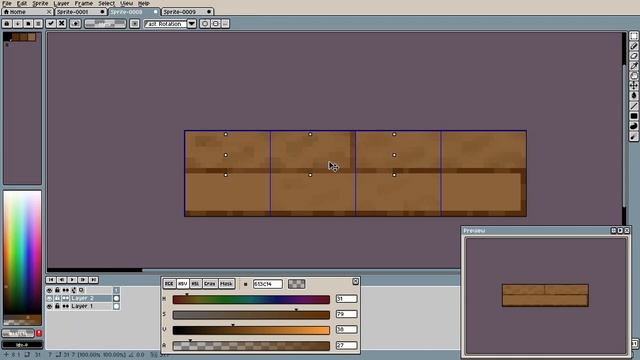Select the Rectangular Marquee tool
640x360 pixels.
tap(633, 36)
